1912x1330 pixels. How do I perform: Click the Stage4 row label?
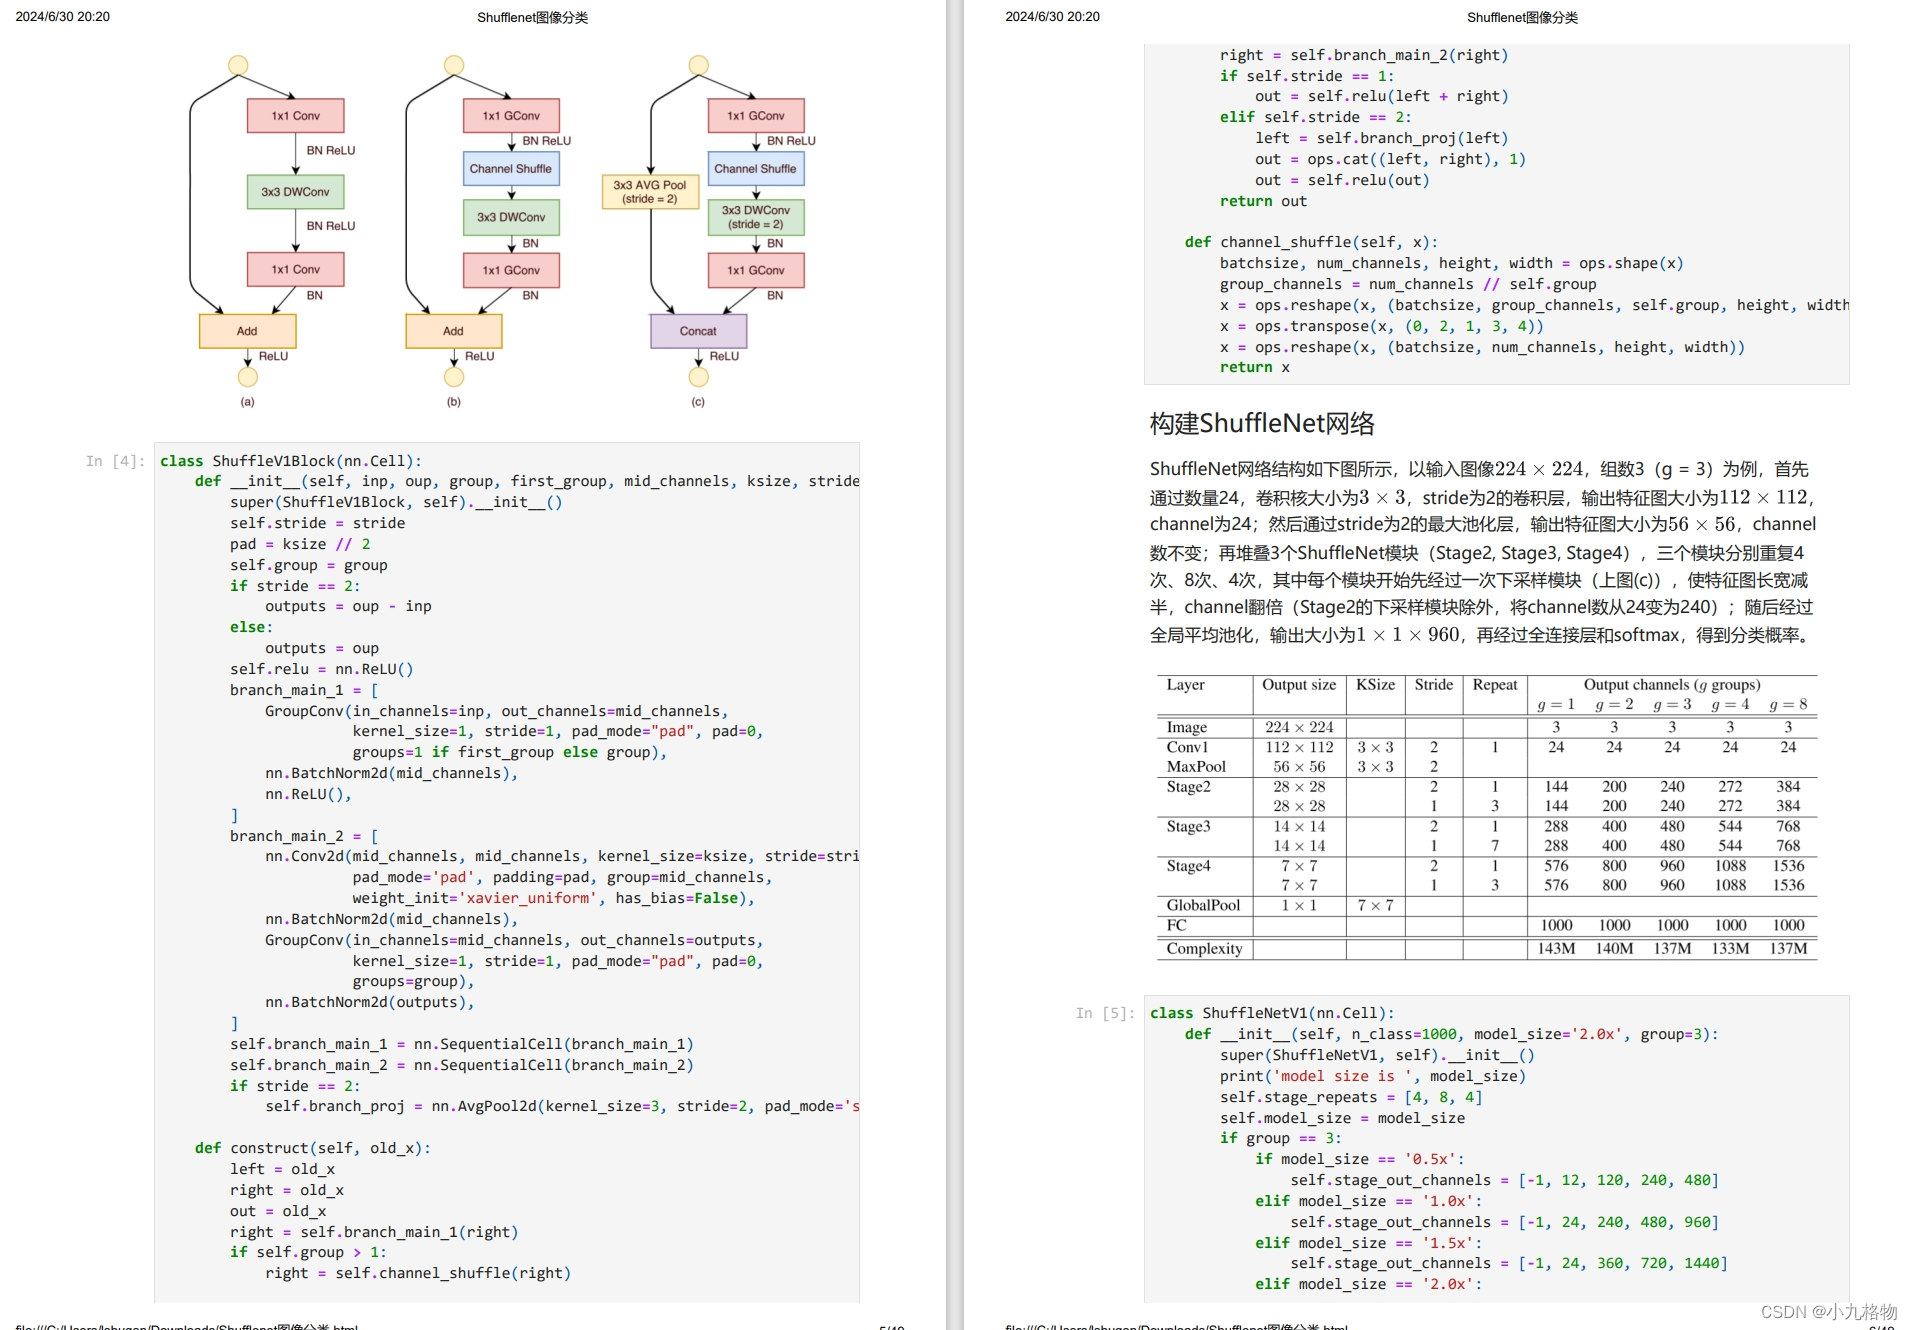pos(1189,866)
